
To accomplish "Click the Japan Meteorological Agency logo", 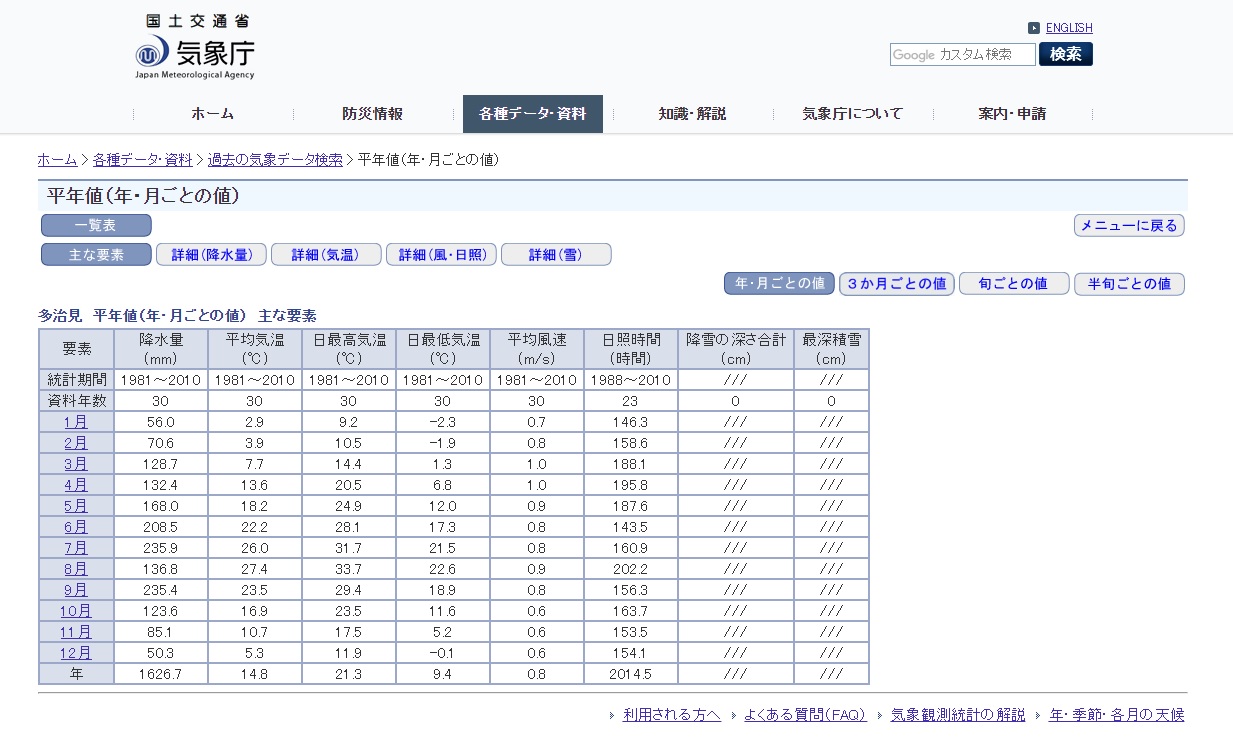I will click(x=196, y=48).
